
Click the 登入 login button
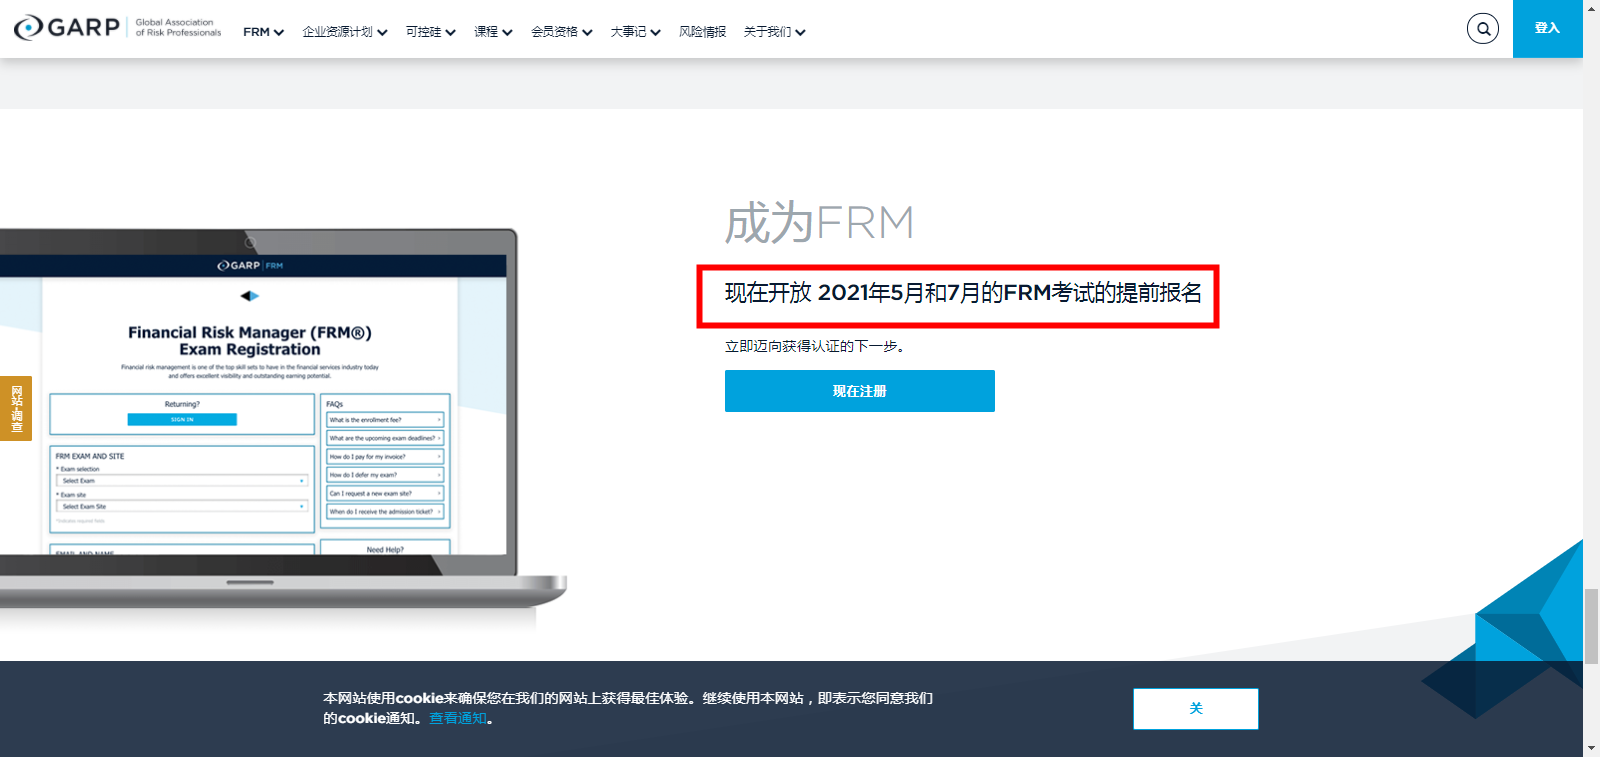point(1547,28)
